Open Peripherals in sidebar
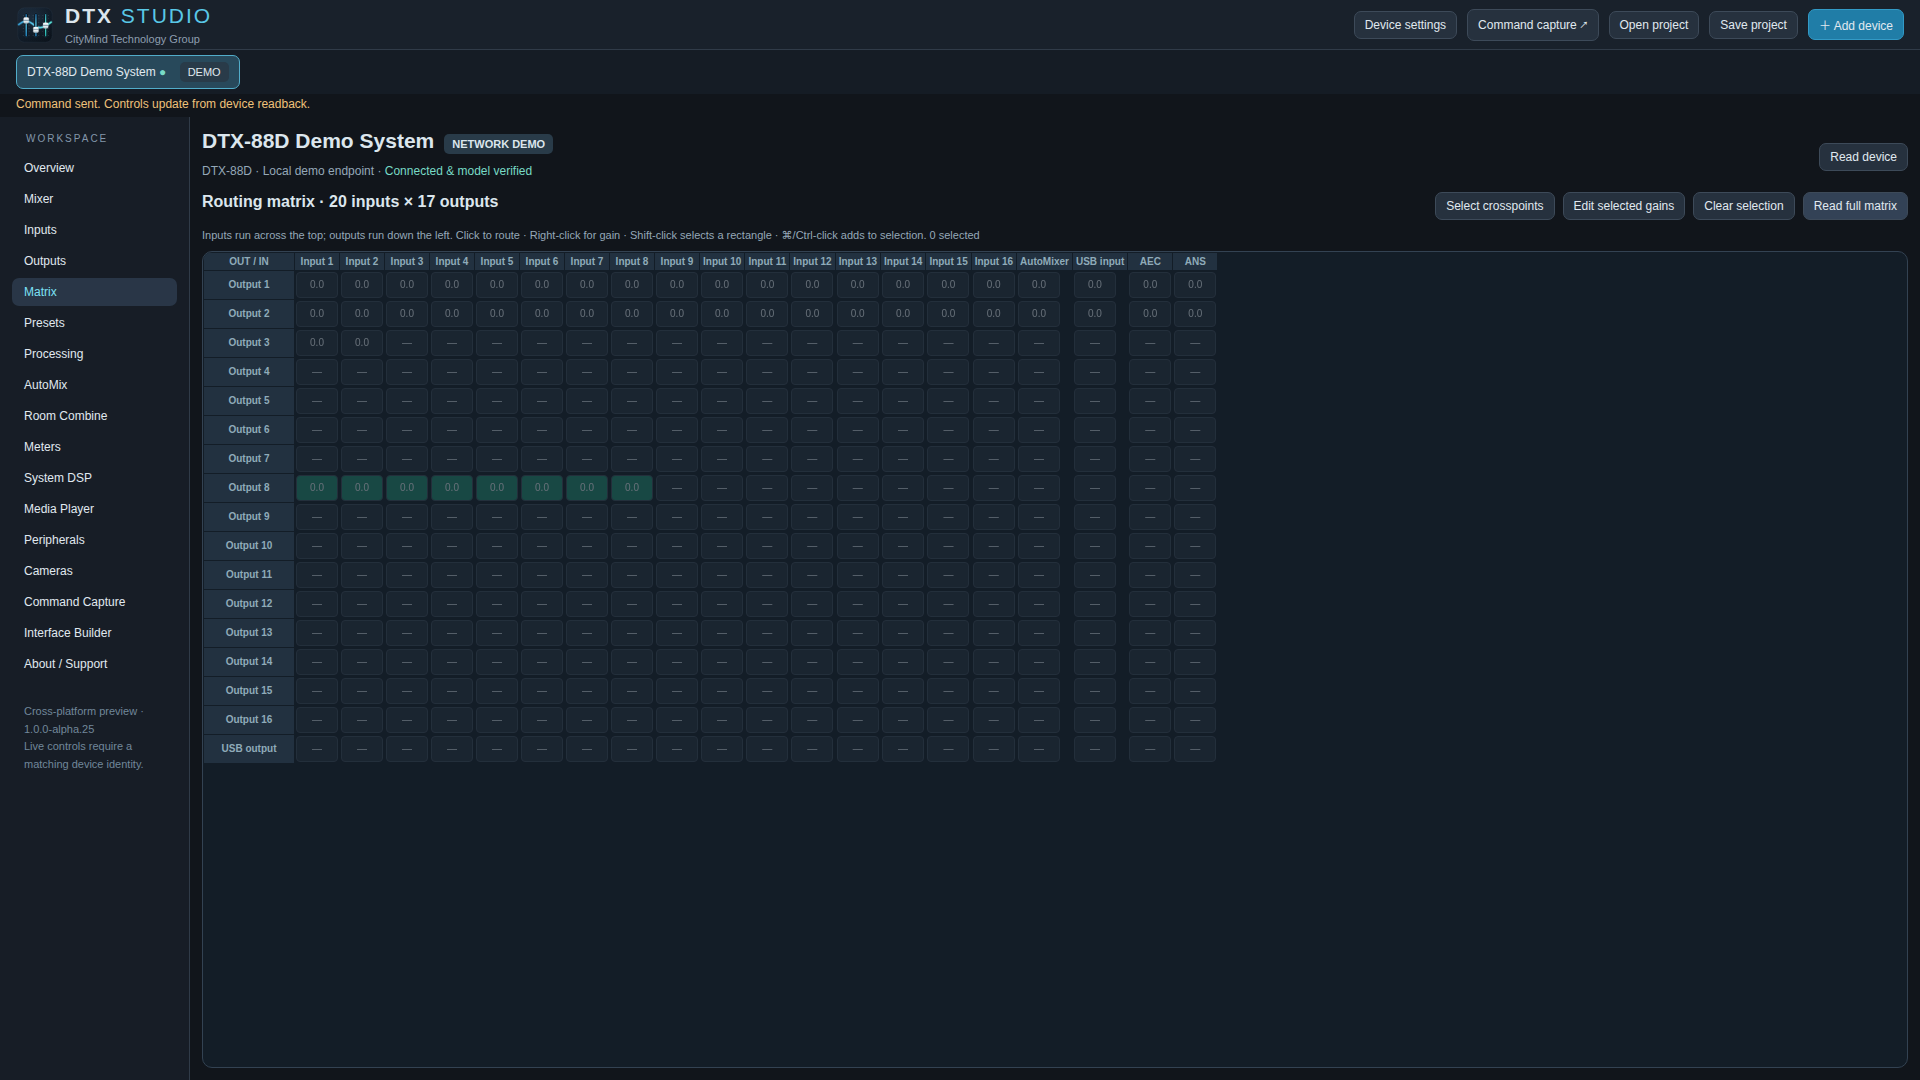1920x1080 pixels. click(x=94, y=540)
